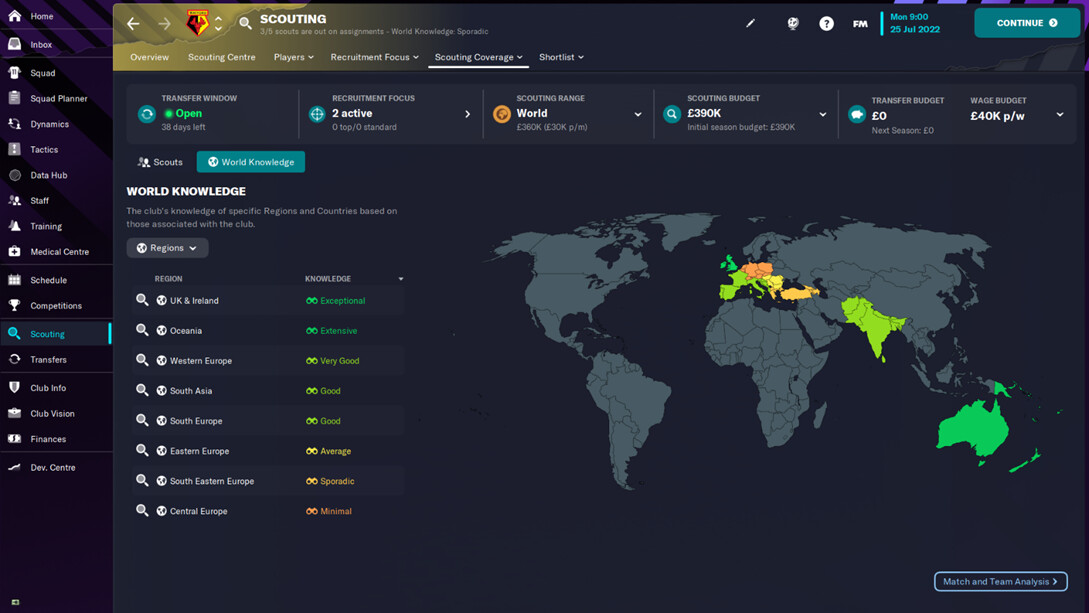Switch to Scouts view toggle
The width and height of the screenshot is (1089, 613).
coord(160,162)
